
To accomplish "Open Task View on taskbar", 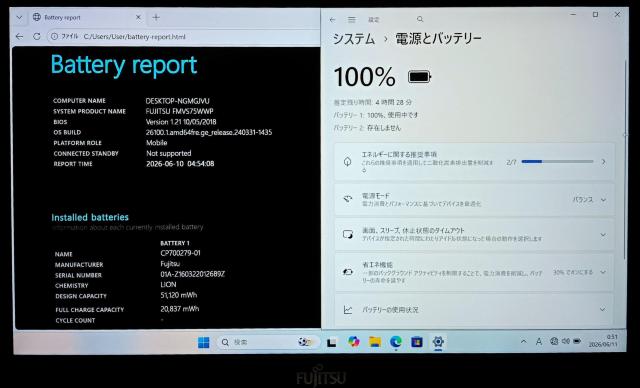I will (331, 342).
